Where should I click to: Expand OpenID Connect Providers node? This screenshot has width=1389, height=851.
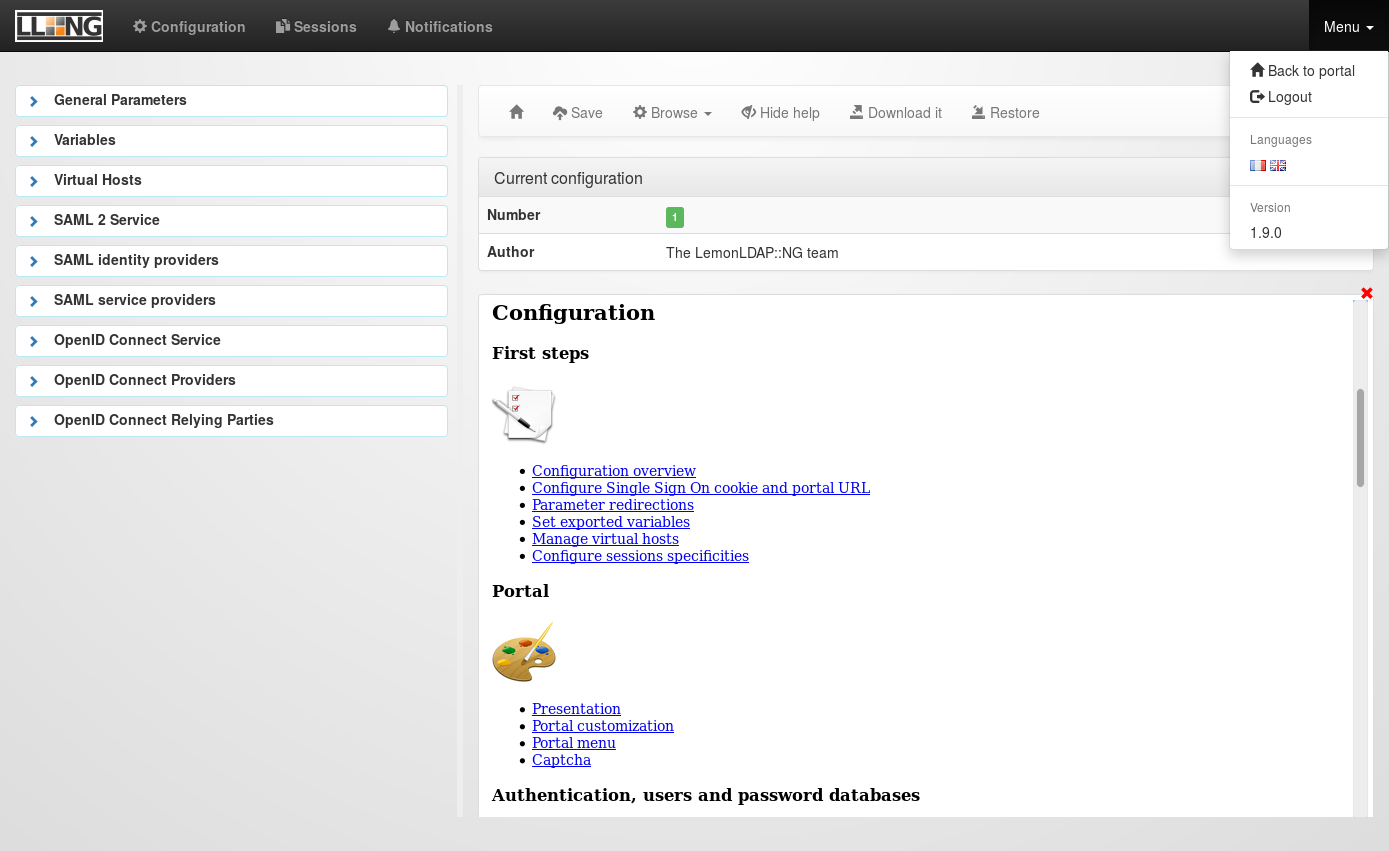34,381
